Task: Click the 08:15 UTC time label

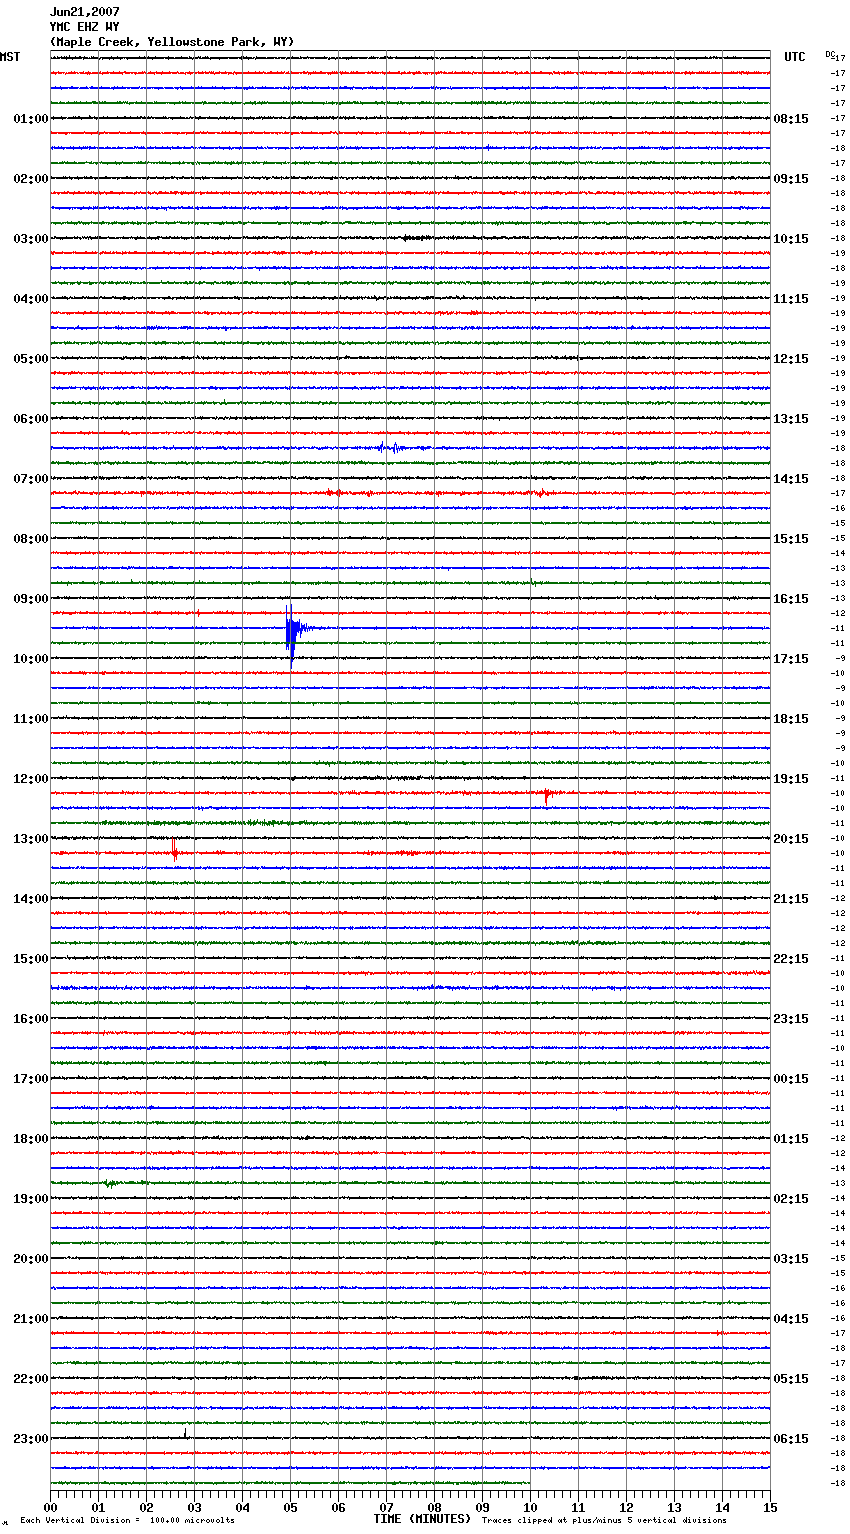Action: pyautogui.click(x=791, y=119)
